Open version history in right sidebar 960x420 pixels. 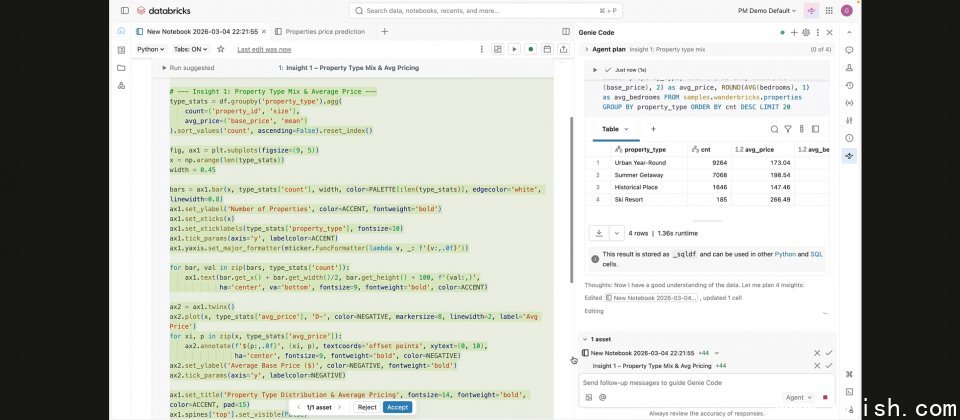click(849, 85)
